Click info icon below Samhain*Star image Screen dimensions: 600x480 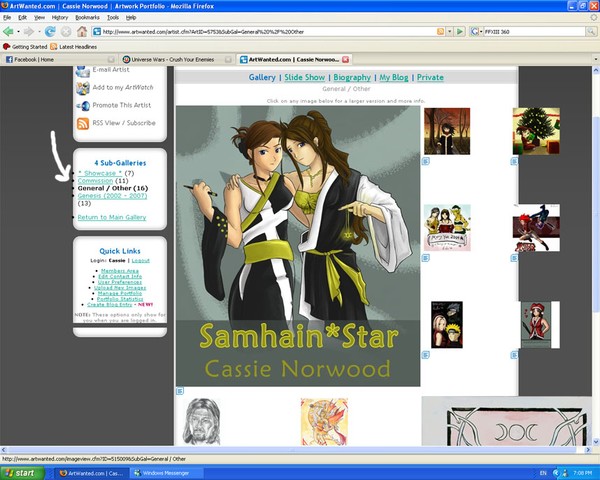[x=180, y=391]
